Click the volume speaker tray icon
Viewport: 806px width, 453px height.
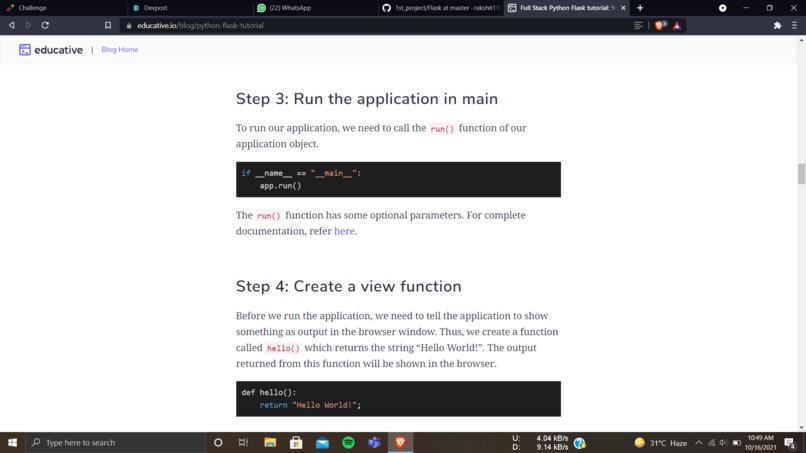point(724,443)
